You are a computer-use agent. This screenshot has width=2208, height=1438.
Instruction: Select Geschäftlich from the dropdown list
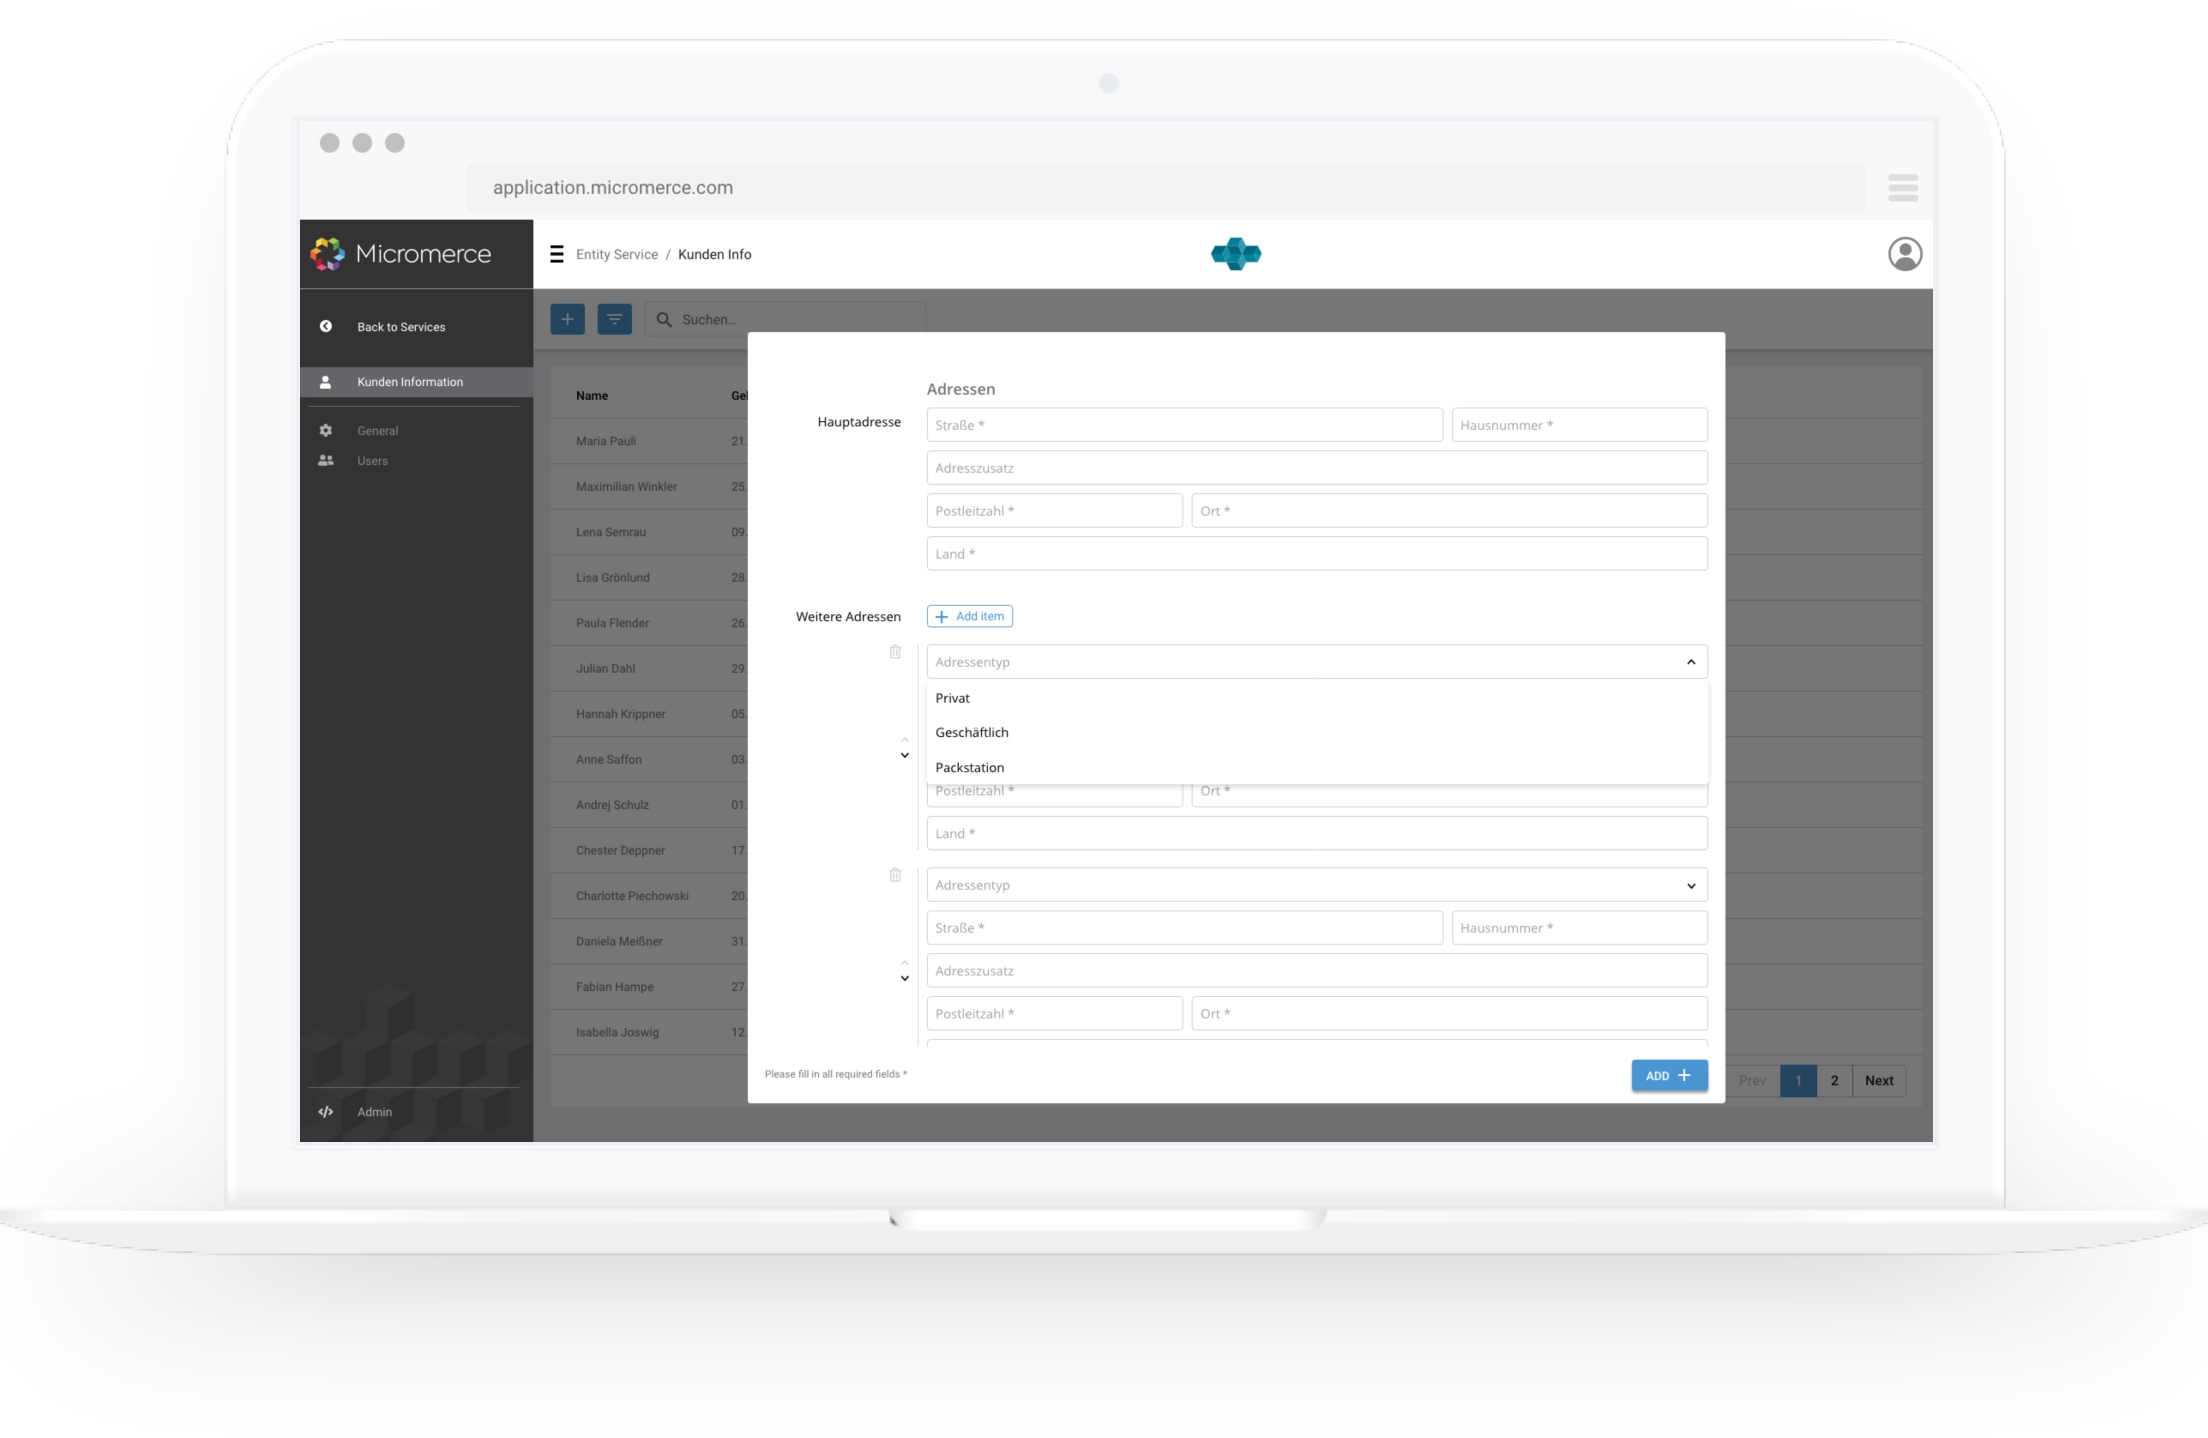972,732
